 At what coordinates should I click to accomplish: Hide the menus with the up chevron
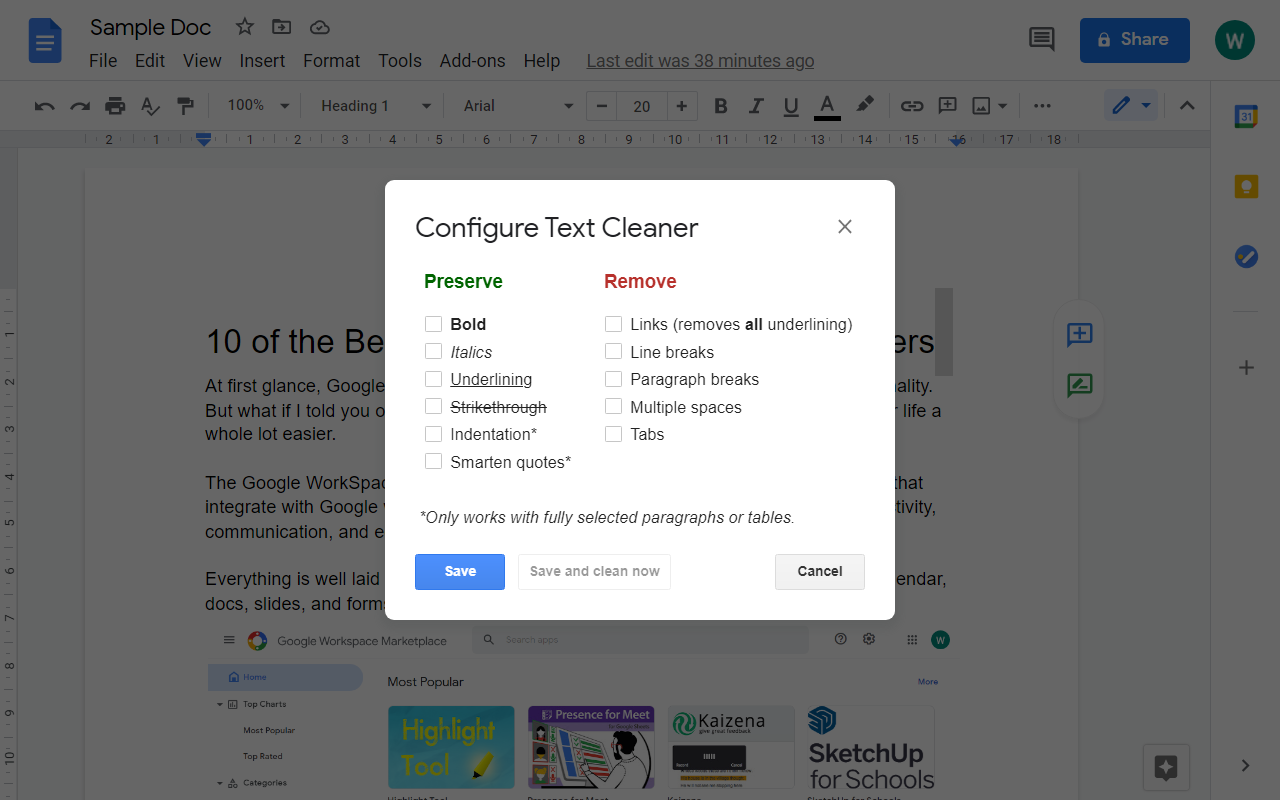[x=1187, y=106]
